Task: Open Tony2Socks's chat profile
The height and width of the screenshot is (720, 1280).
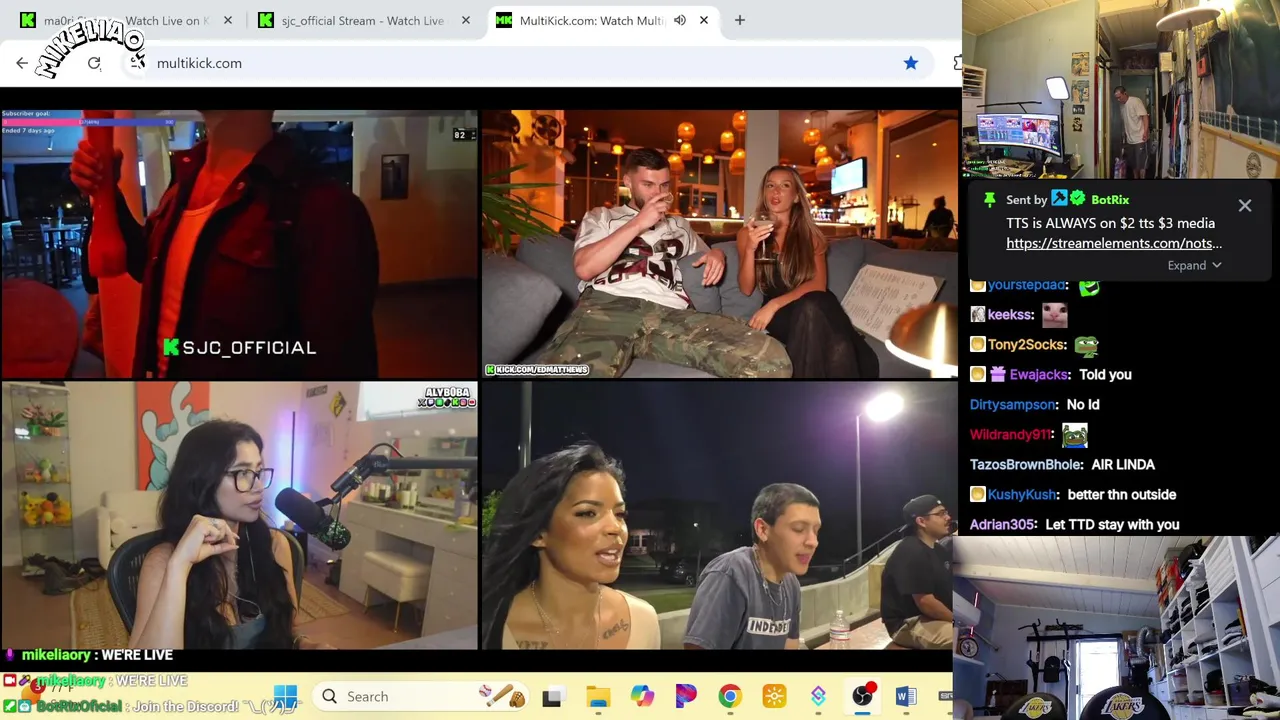Action: click(x=1027, y=344)
